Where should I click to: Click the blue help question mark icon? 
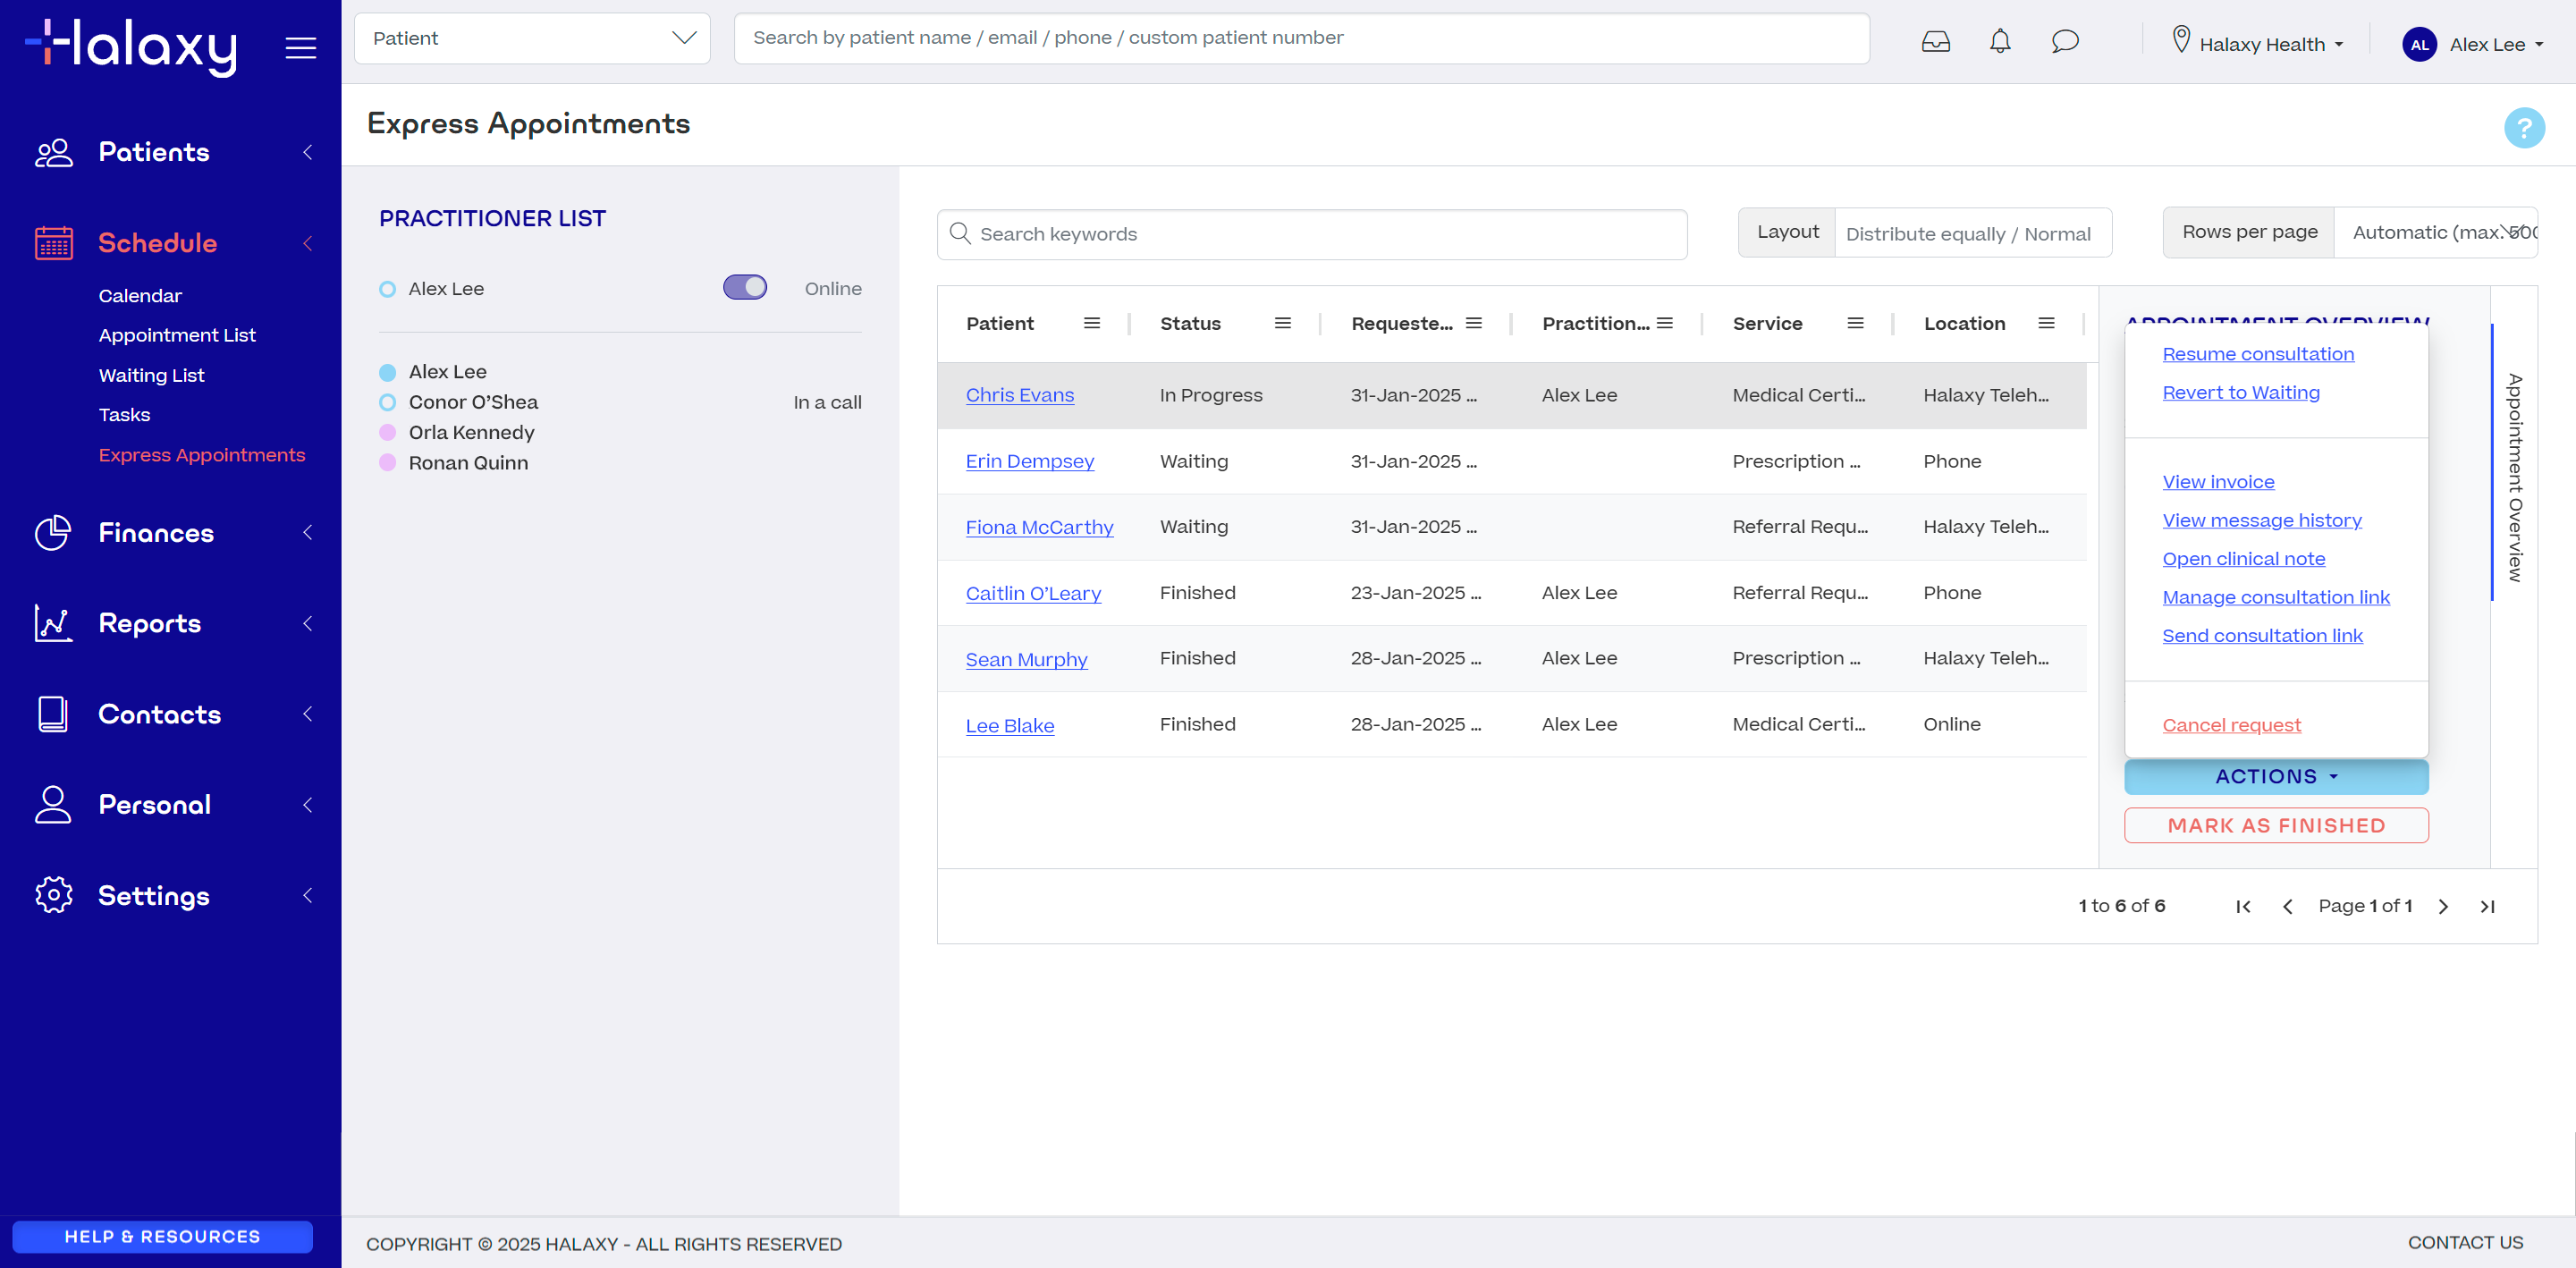coord(2523,127)
